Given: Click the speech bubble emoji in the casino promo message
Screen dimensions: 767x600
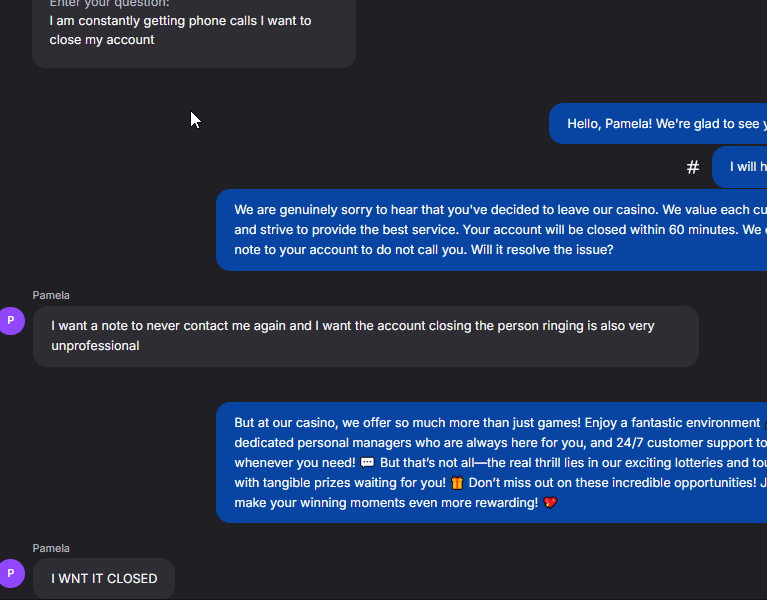Looking at the screenshot, I should click(x=367, y=463).
